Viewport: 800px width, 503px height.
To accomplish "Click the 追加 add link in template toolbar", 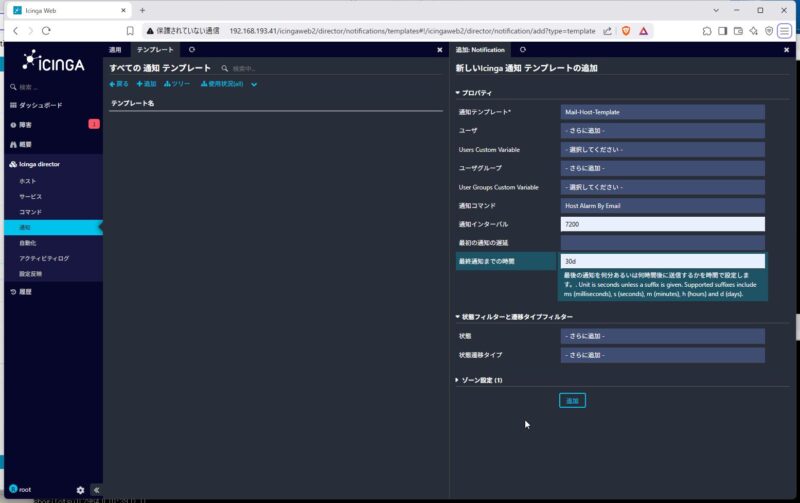I will click(146, 84).
